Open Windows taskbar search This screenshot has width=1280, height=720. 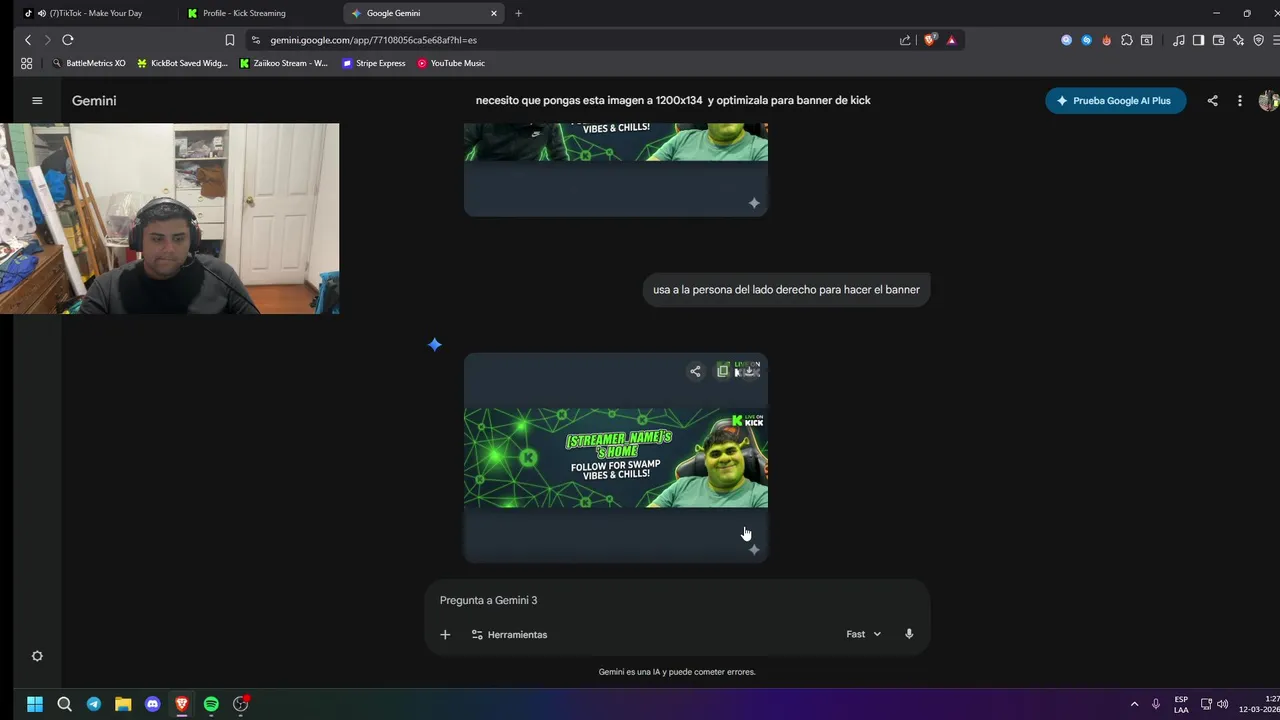click(x=64, y=704)
